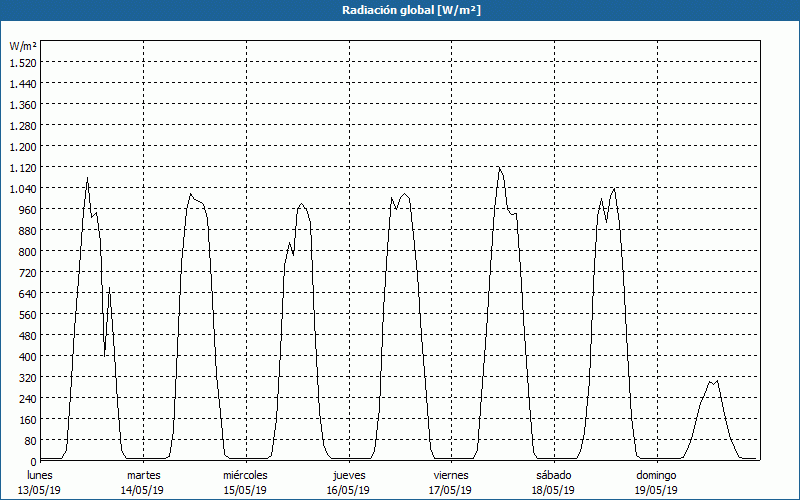The height and width of the screenshot is (500, 800).
Task: Click the 480 y-axis value
Action: point(26,335)
